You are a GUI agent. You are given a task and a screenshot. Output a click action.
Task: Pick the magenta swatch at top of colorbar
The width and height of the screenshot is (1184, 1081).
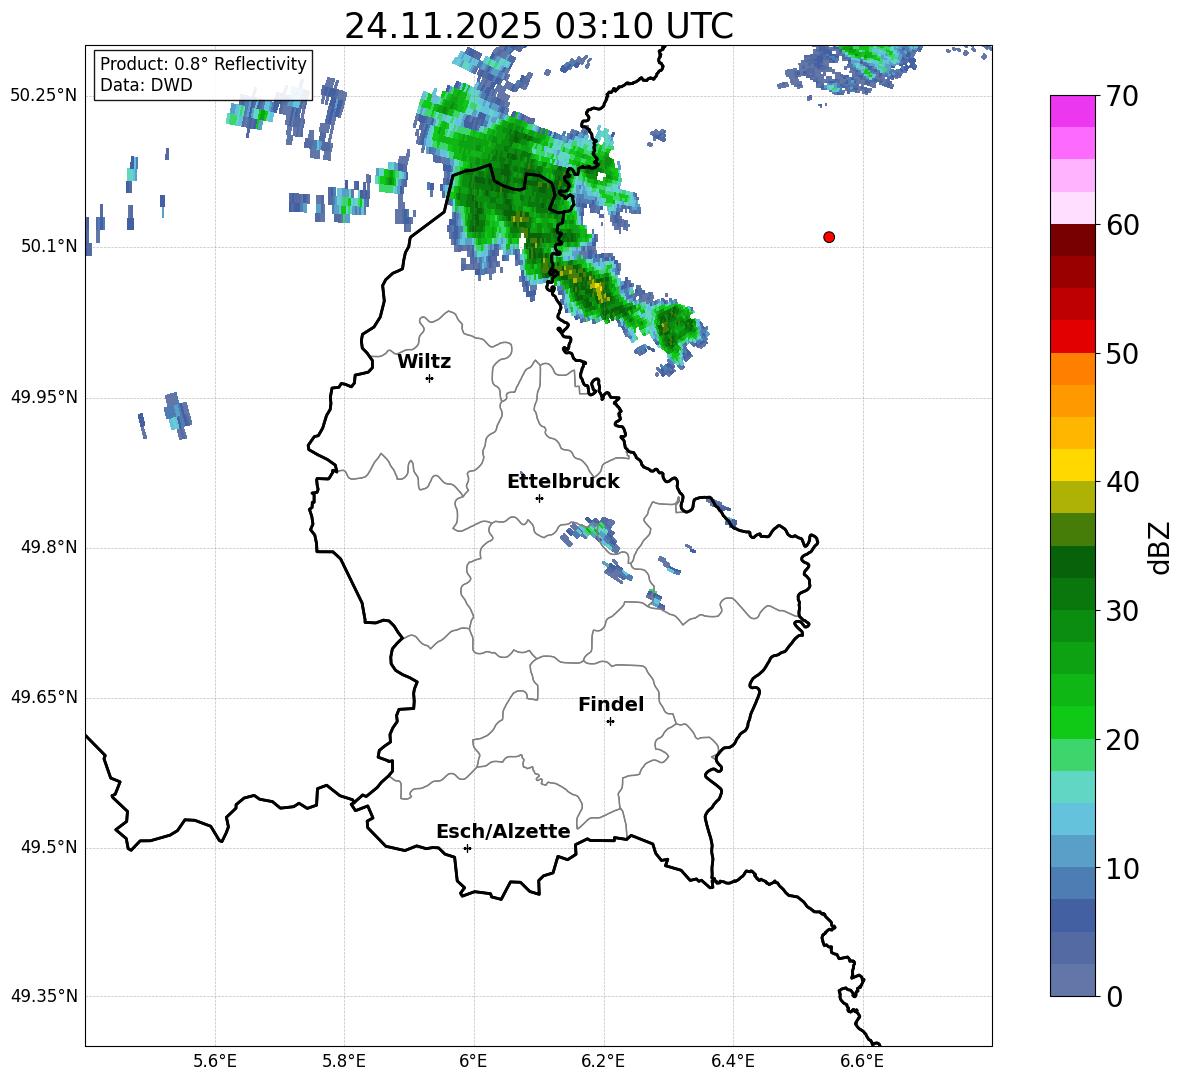(x=1072, y=111)
